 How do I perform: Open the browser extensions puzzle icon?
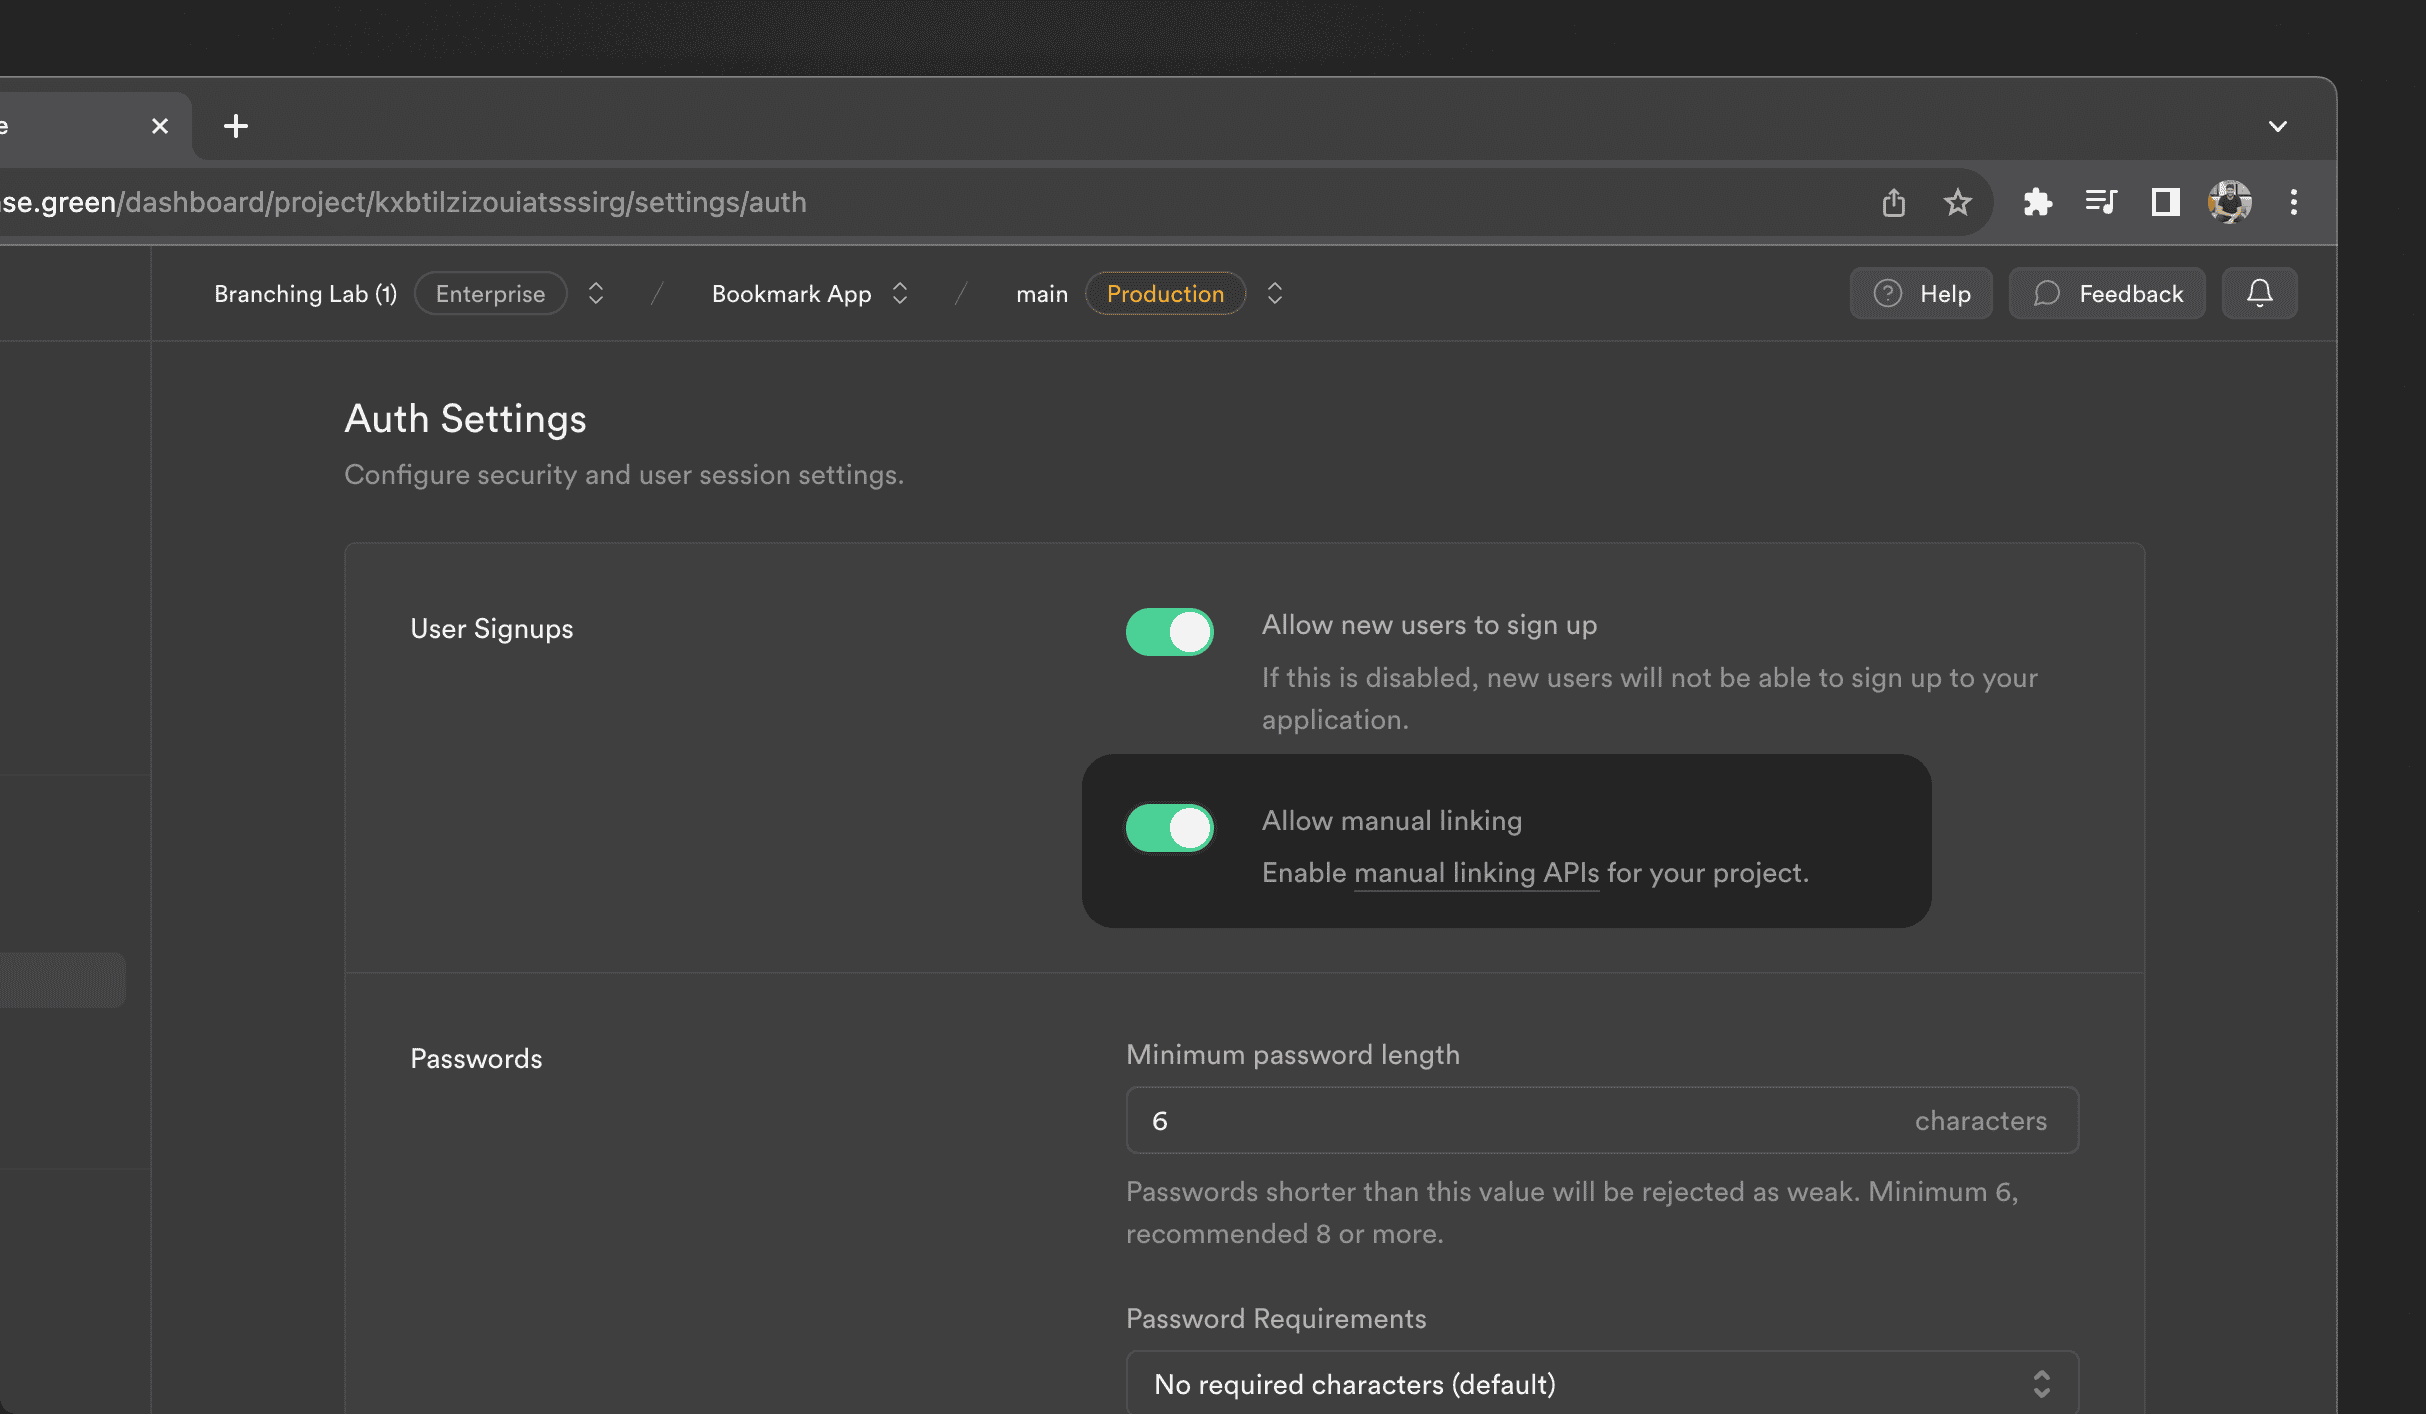click(2037, 202)
